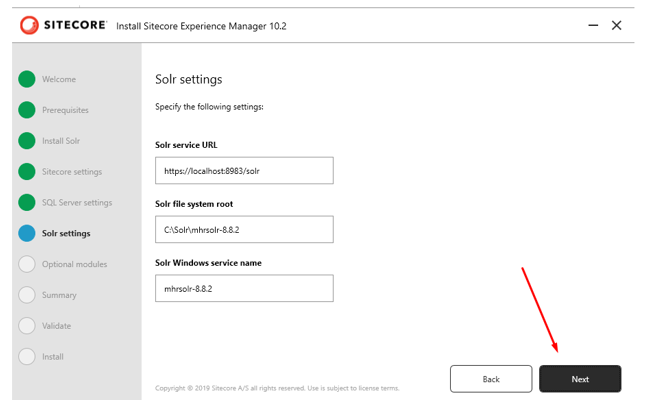Click the empty Validate step circle

pyautogui.click(x=27, y=326)
